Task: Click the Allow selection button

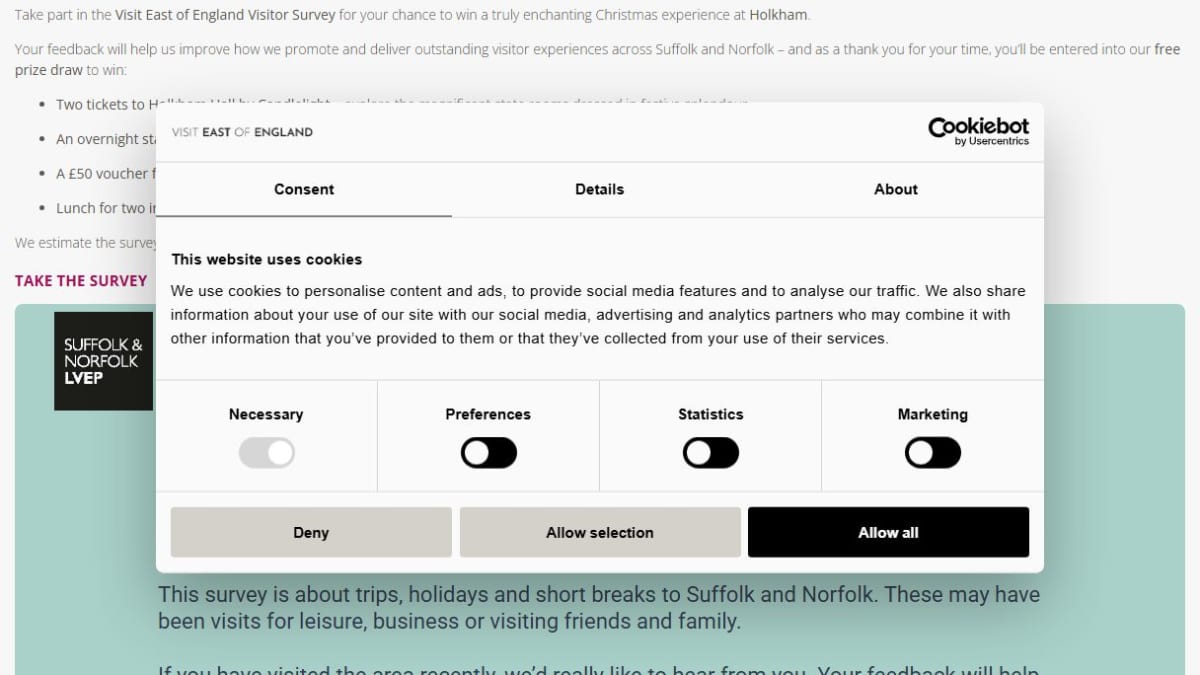Action: click(600, 532)
